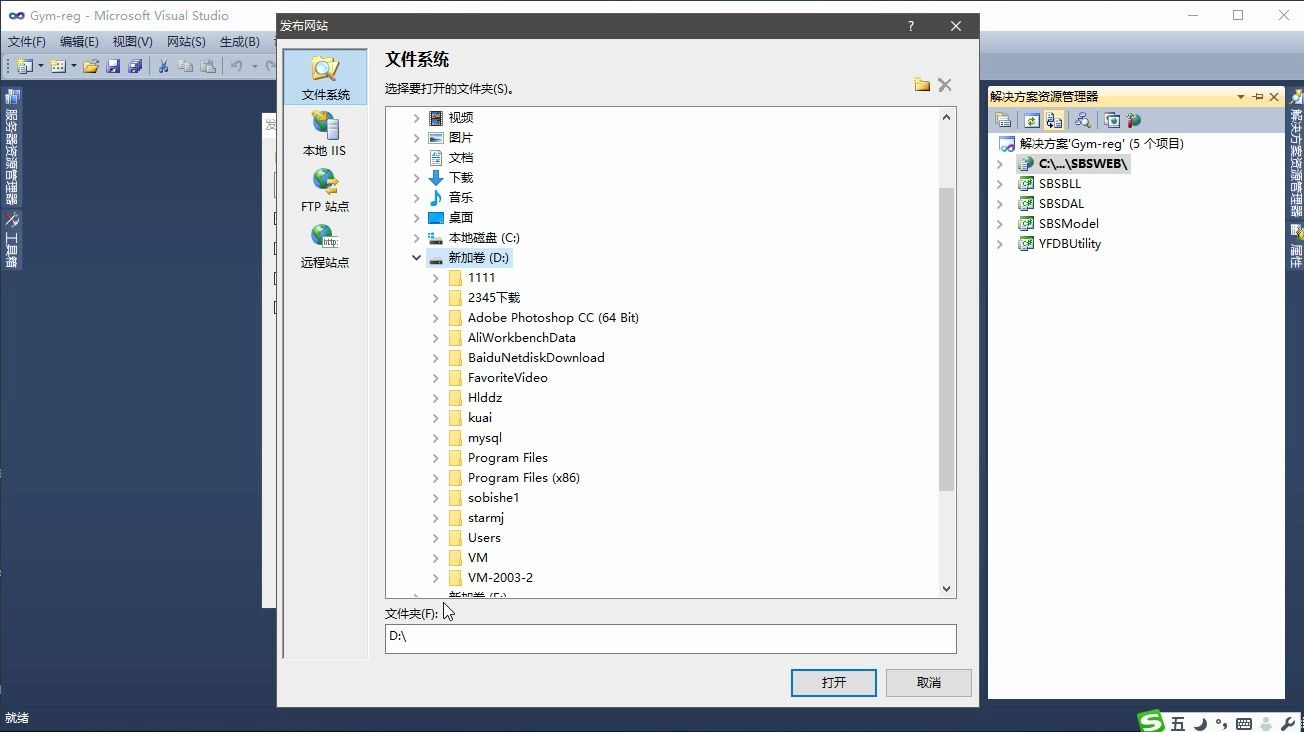The image size is (1304, 732).
Task: Click the properties icon in Solution Explorer toolbar
Action: pyautogui.click(x=1003, y=120)
